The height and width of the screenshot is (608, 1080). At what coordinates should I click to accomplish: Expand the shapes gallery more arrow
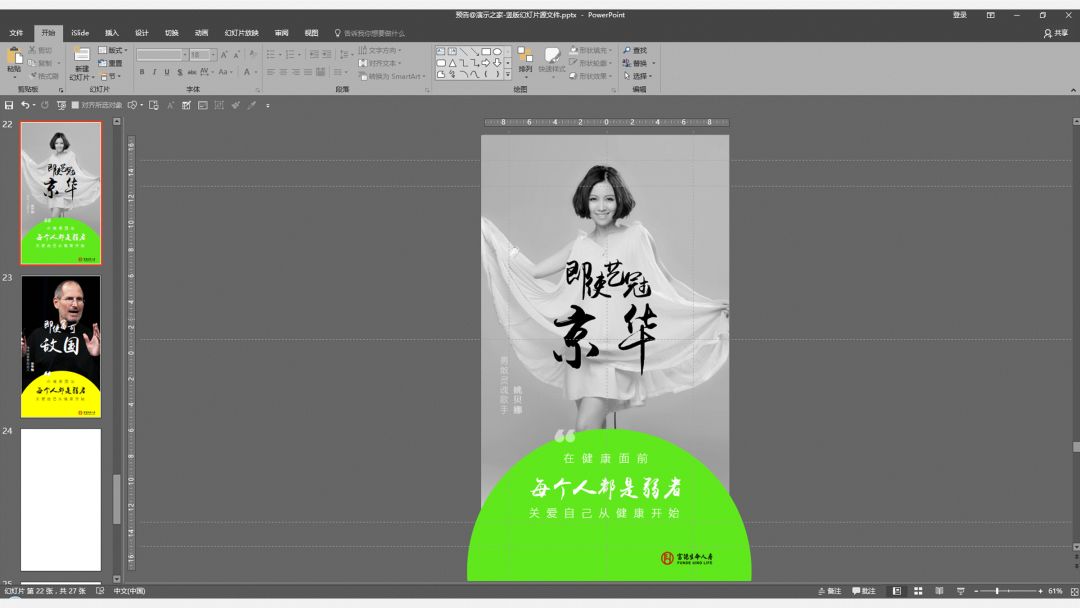click(508, 74)
